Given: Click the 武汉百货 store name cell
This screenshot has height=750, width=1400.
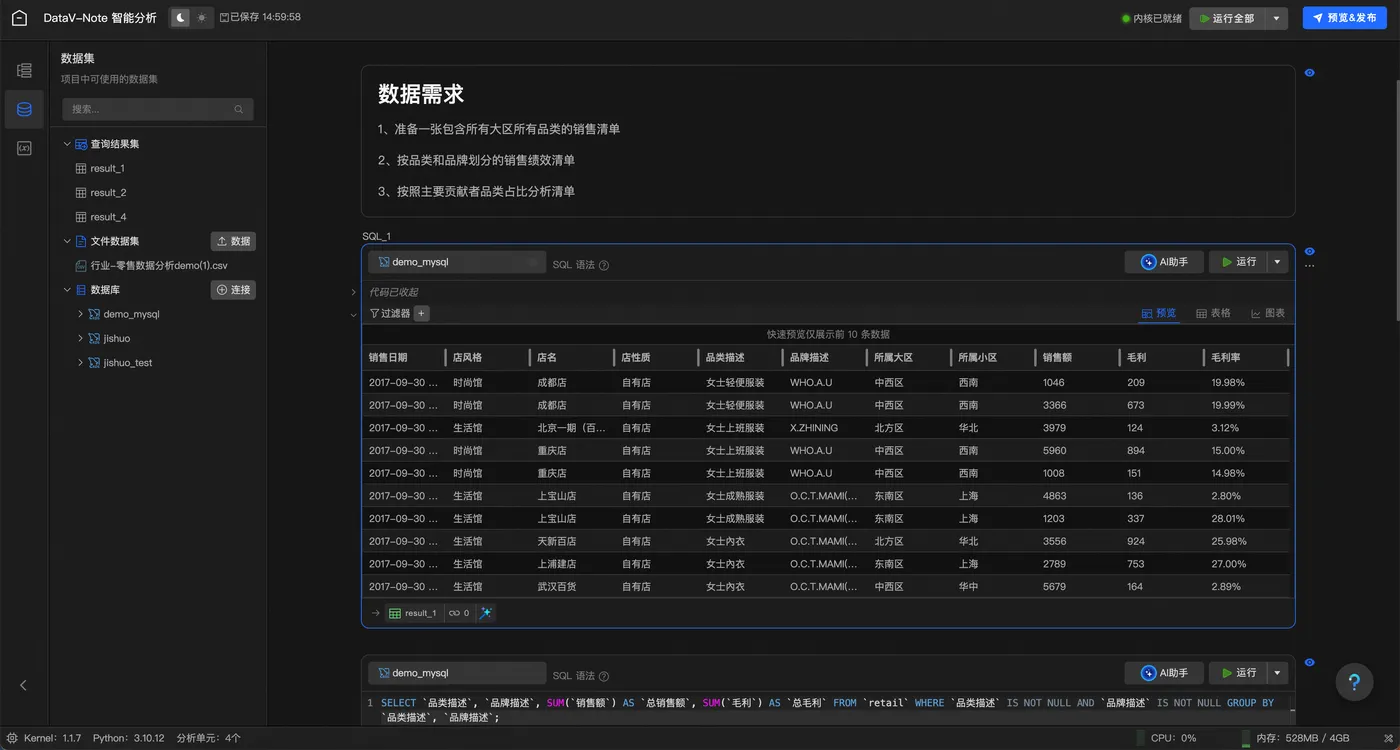Looking at the screenshot, I should (571, 587).
